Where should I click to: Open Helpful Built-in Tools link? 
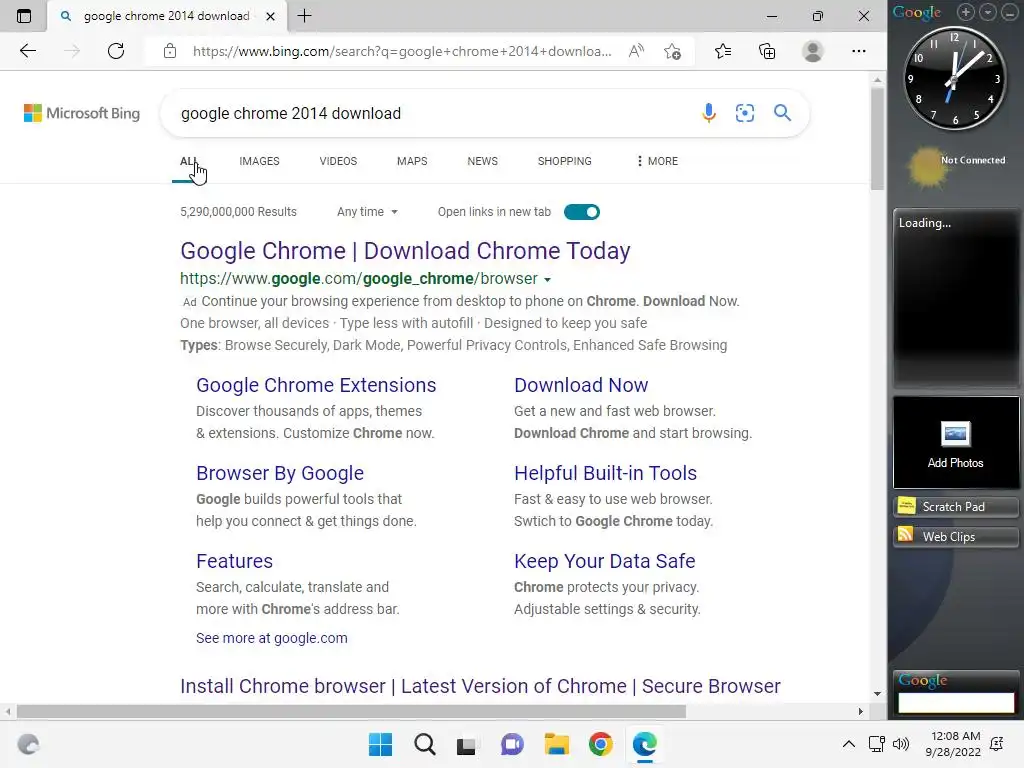click(x=605, y=473)
